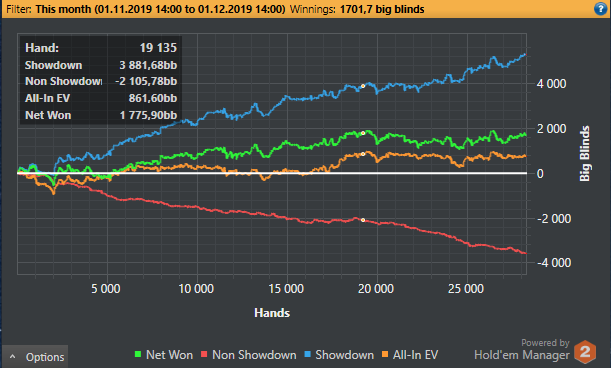Click the Non Showdown legend label
Screen dimensions: 611x368
tap(254, 355)
